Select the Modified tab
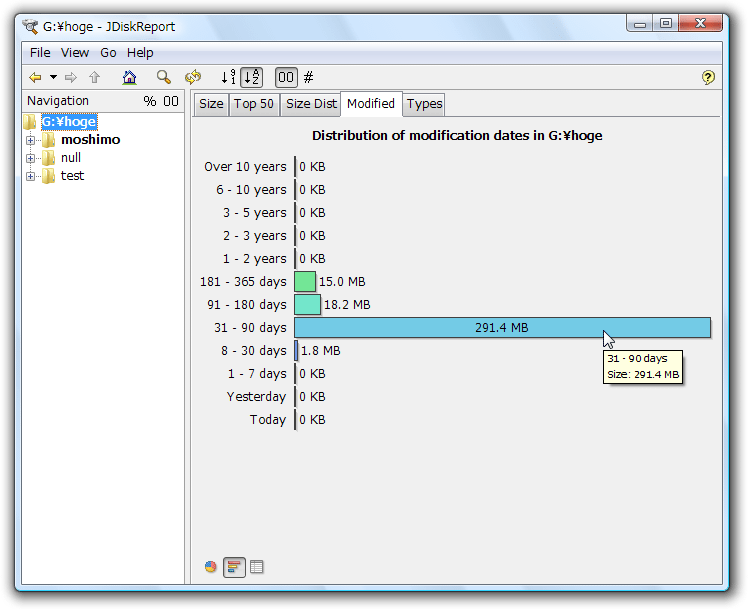This screenshot has height=609, width=749. (371, 104)
